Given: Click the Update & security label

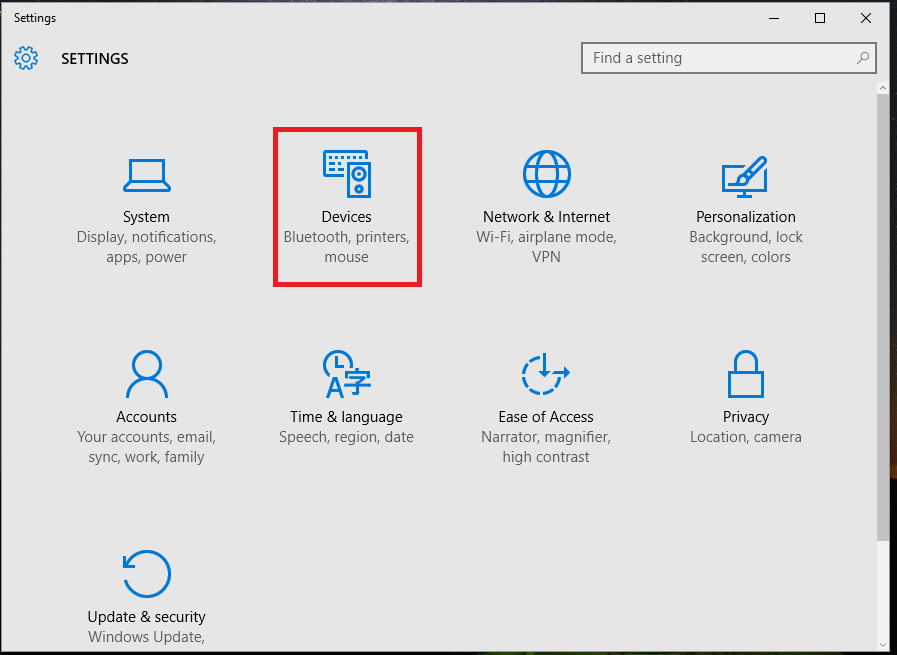Looking at the screenshot, I should 146,617.
